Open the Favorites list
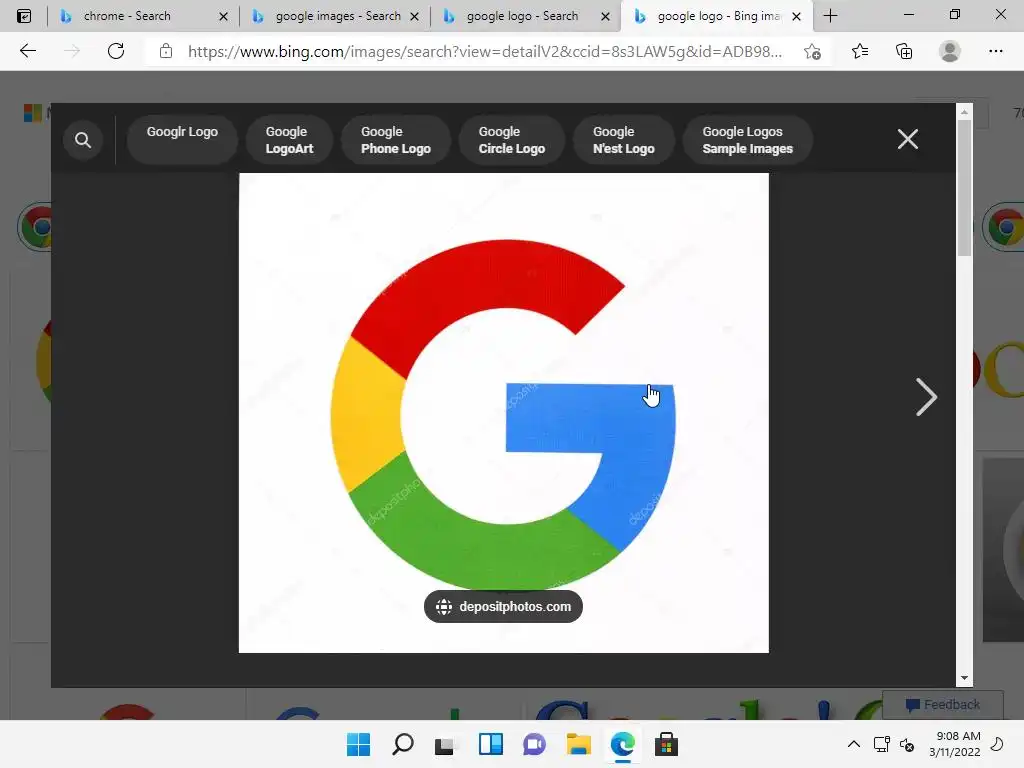The width and height of the screenshot is (1024, 768). point(860,51)
